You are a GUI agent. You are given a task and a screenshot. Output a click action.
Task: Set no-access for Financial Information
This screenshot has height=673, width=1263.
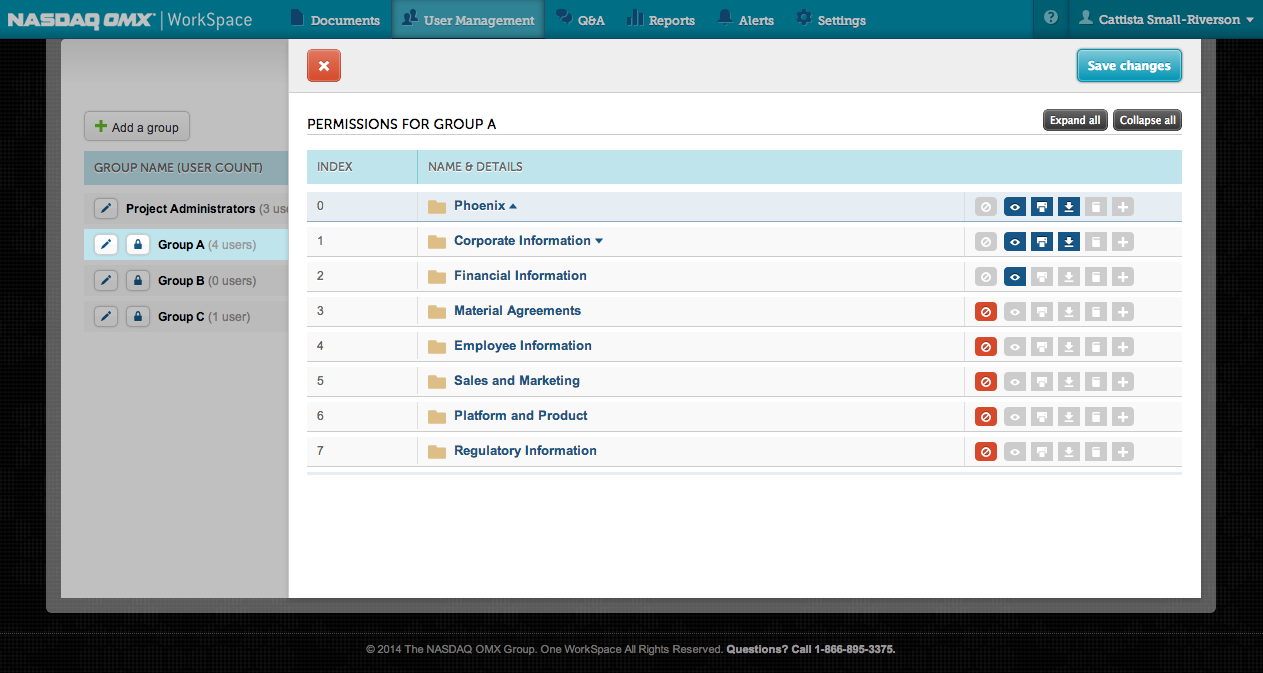[x=986, y=277]
